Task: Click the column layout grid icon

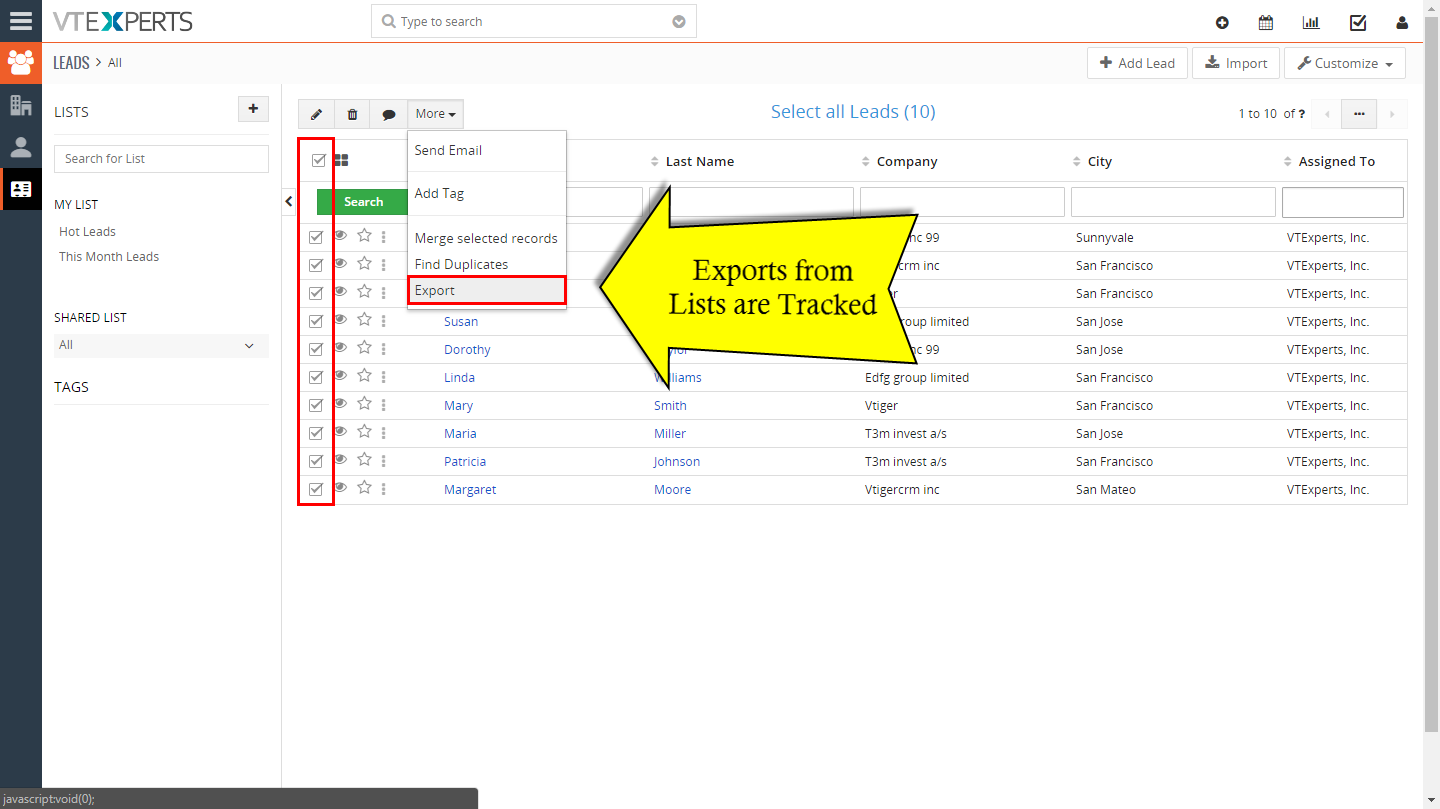Action: [341, 160]
